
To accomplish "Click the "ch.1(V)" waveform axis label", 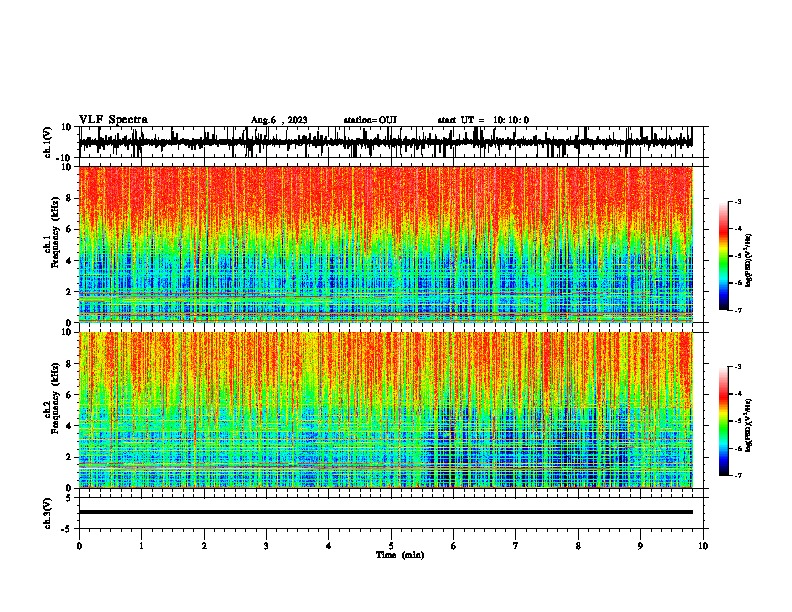I will pyautogui.click(x=48, y=142).
